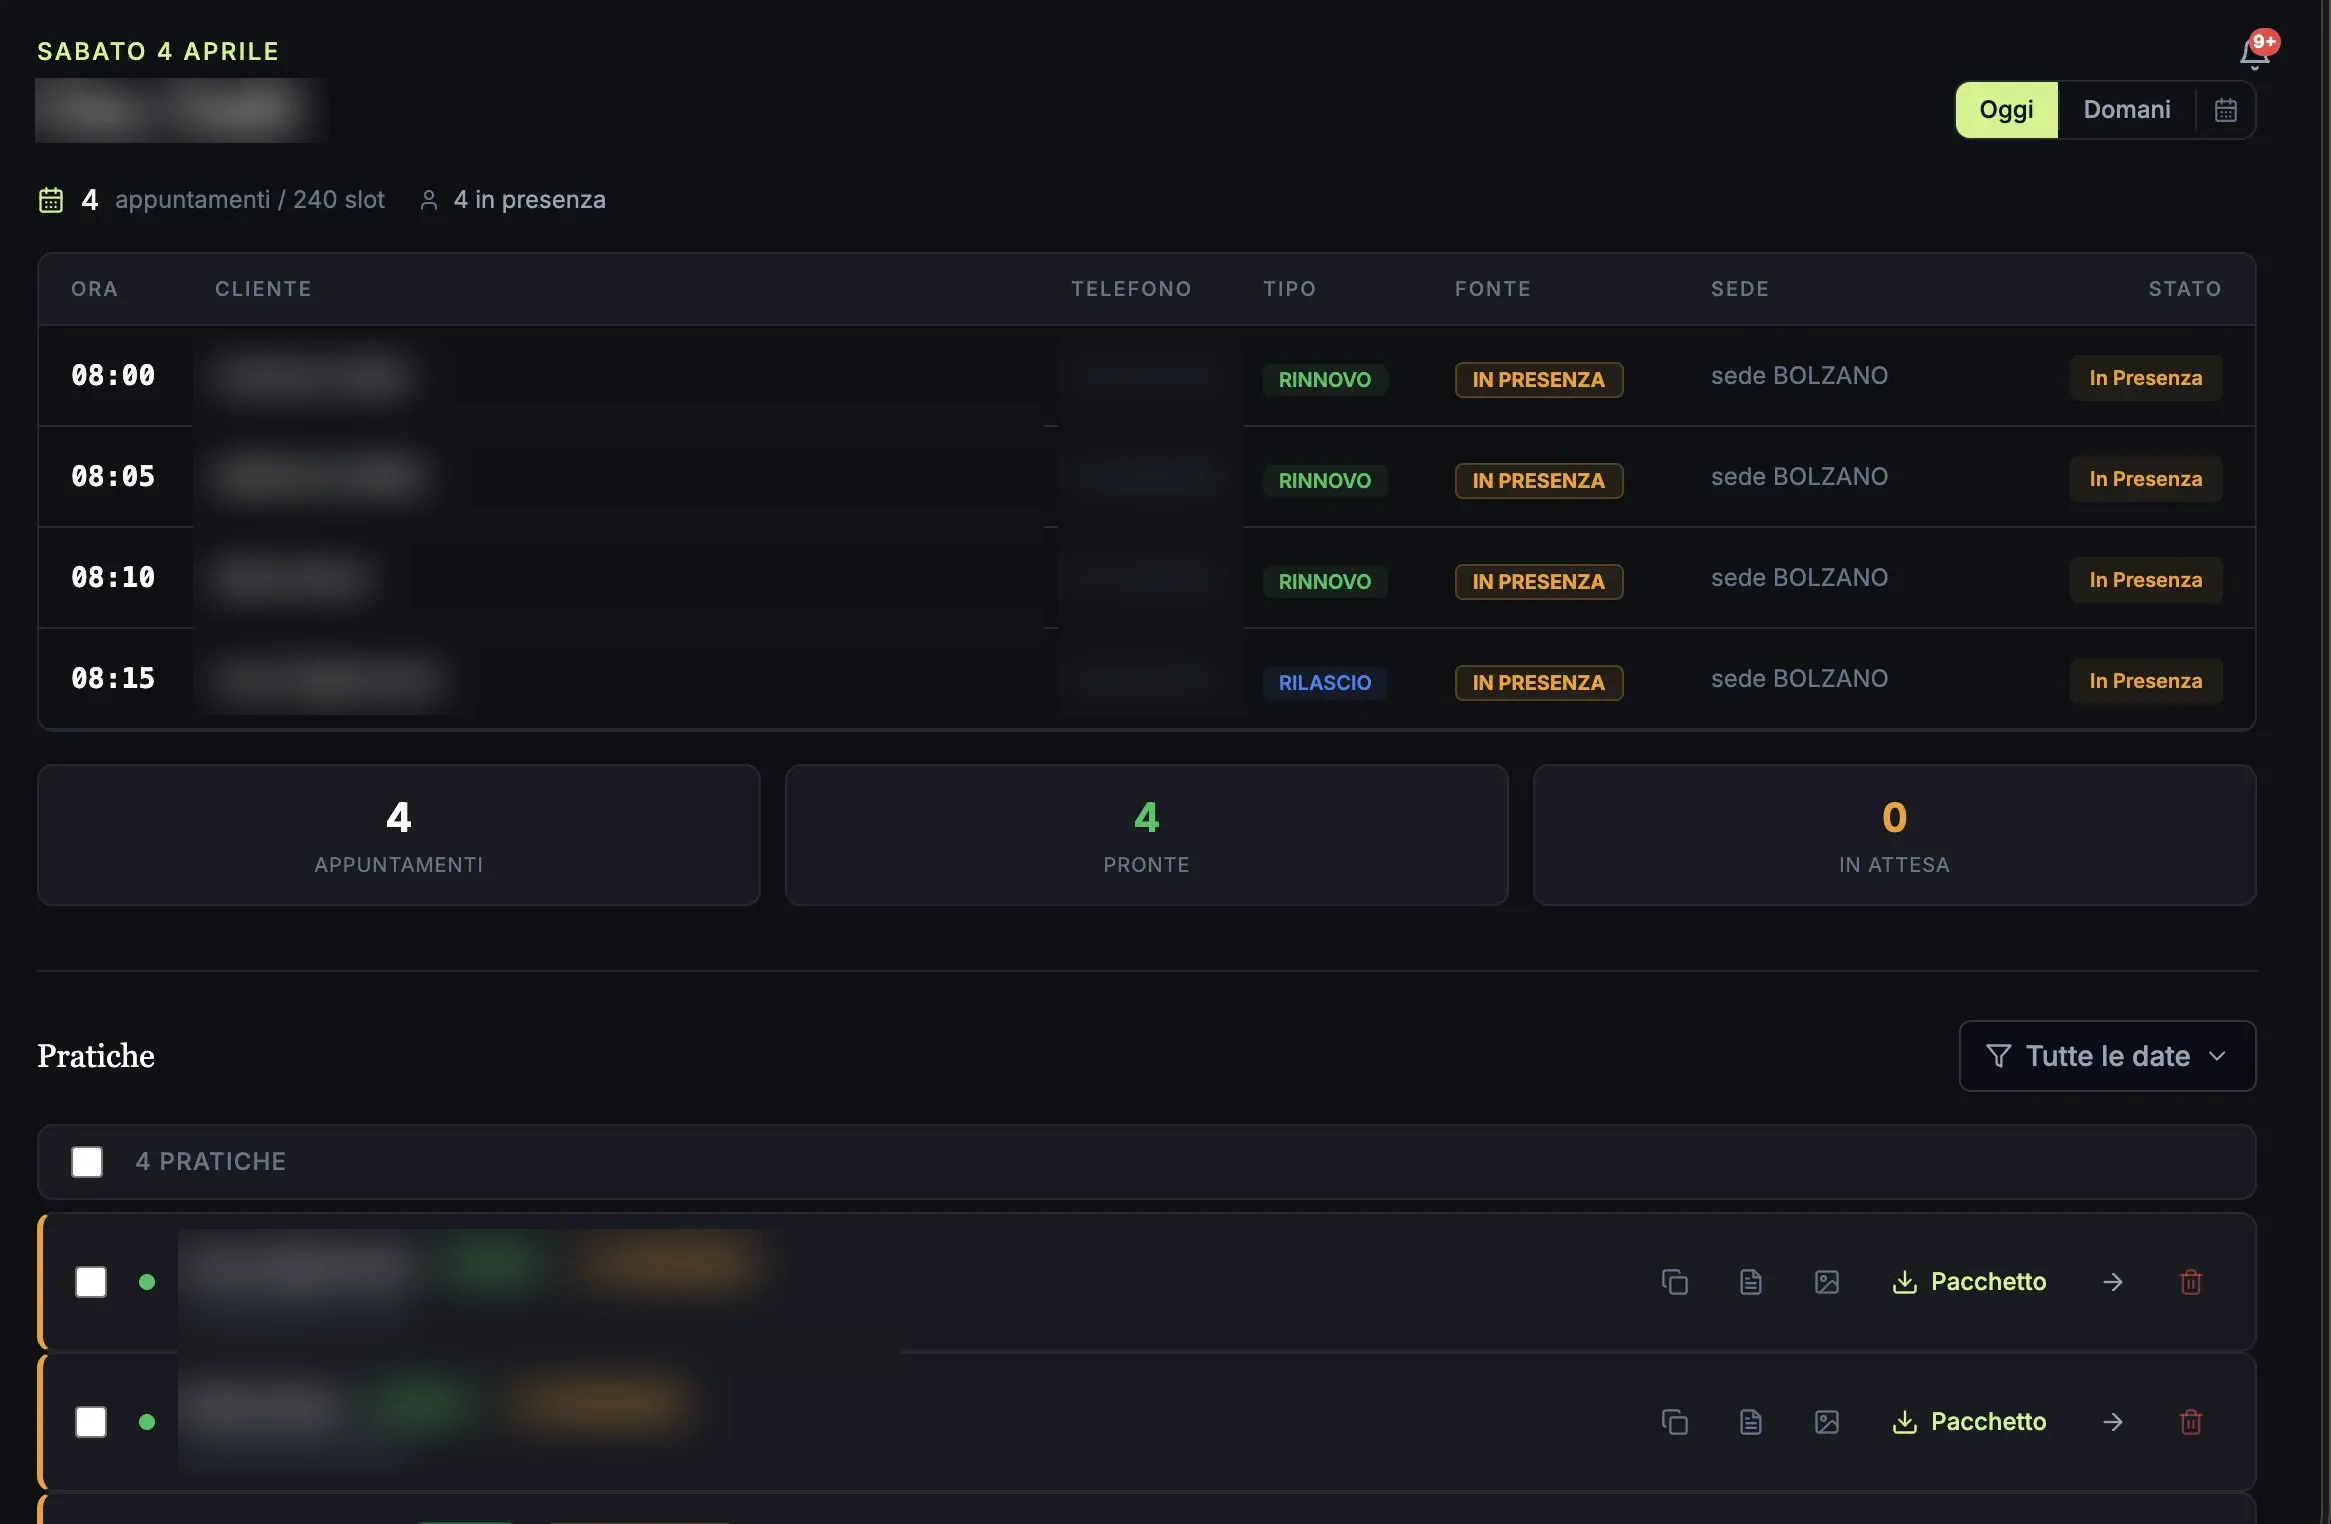Click the ORA column header

point(94,289)
